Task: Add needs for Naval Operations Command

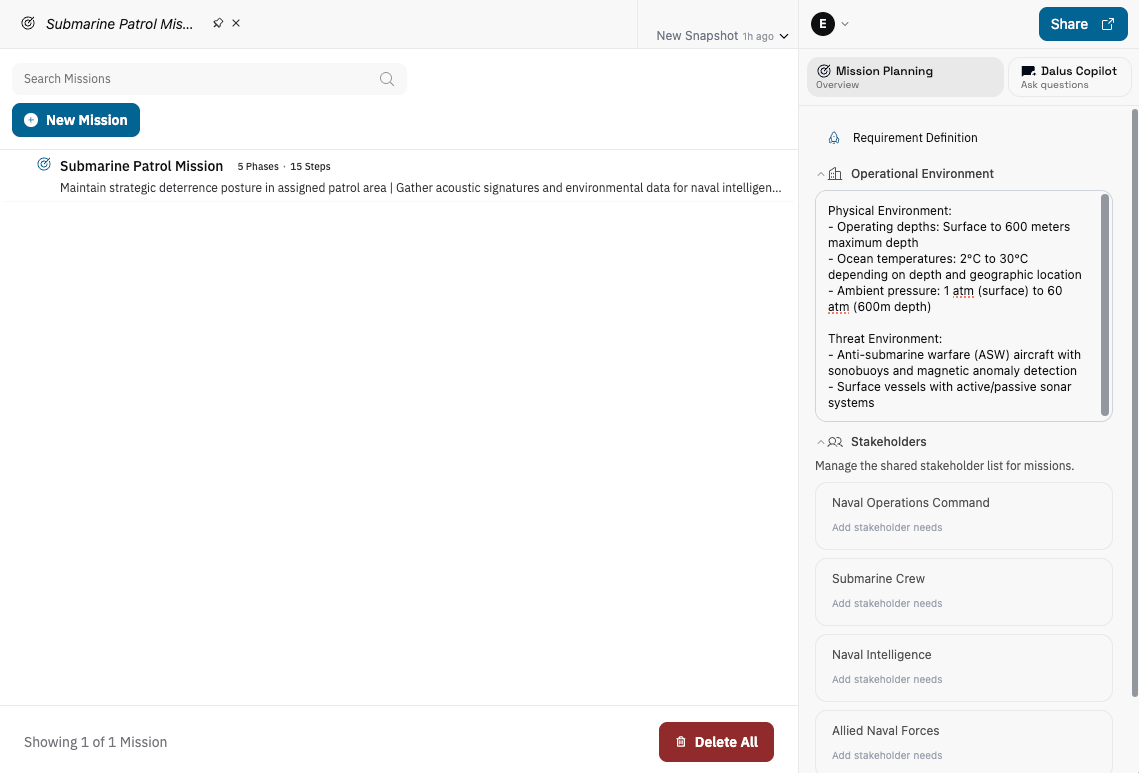Action: [x=887, y=527]
